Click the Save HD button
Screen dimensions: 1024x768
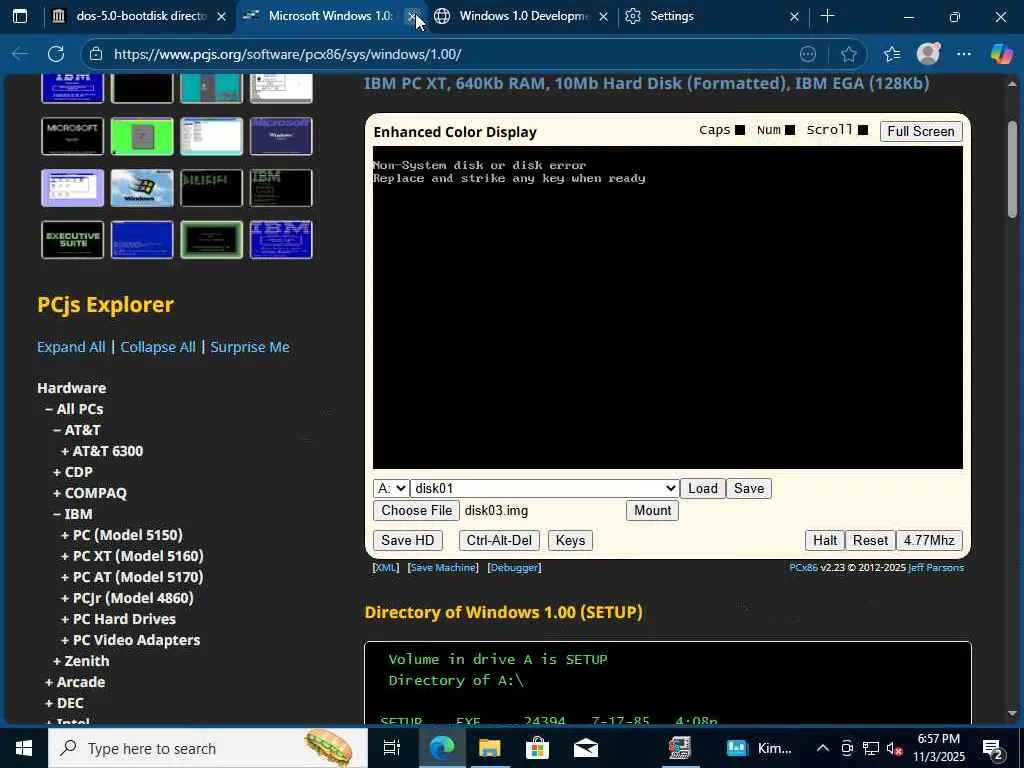[x=408, y=541]
